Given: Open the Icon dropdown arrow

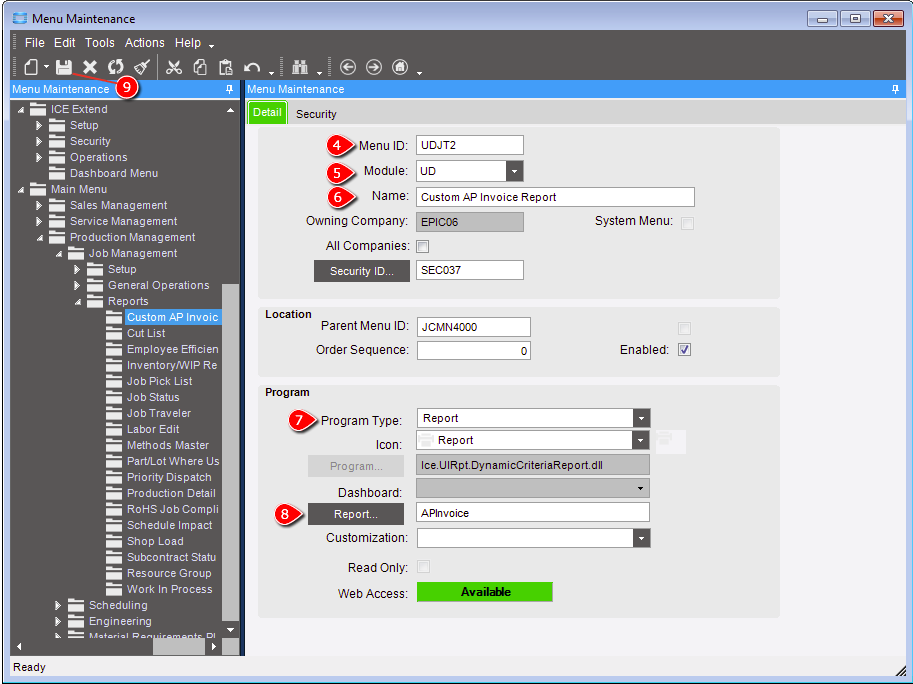Looking at the screenshot, I should [640, 440].
